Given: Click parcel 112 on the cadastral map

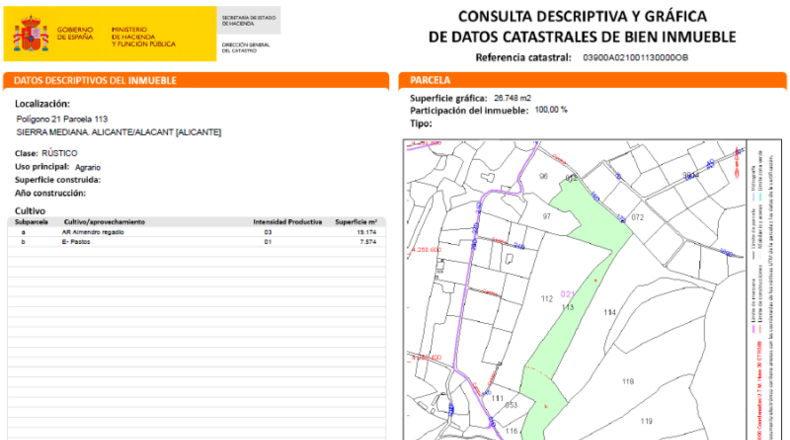Looking at the screenshot, I should point(547,298).
